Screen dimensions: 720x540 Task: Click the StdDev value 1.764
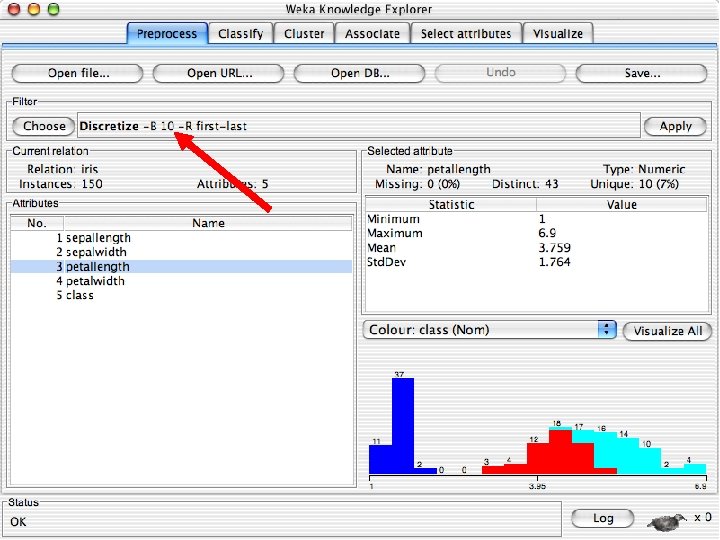(x=554, y=262)
